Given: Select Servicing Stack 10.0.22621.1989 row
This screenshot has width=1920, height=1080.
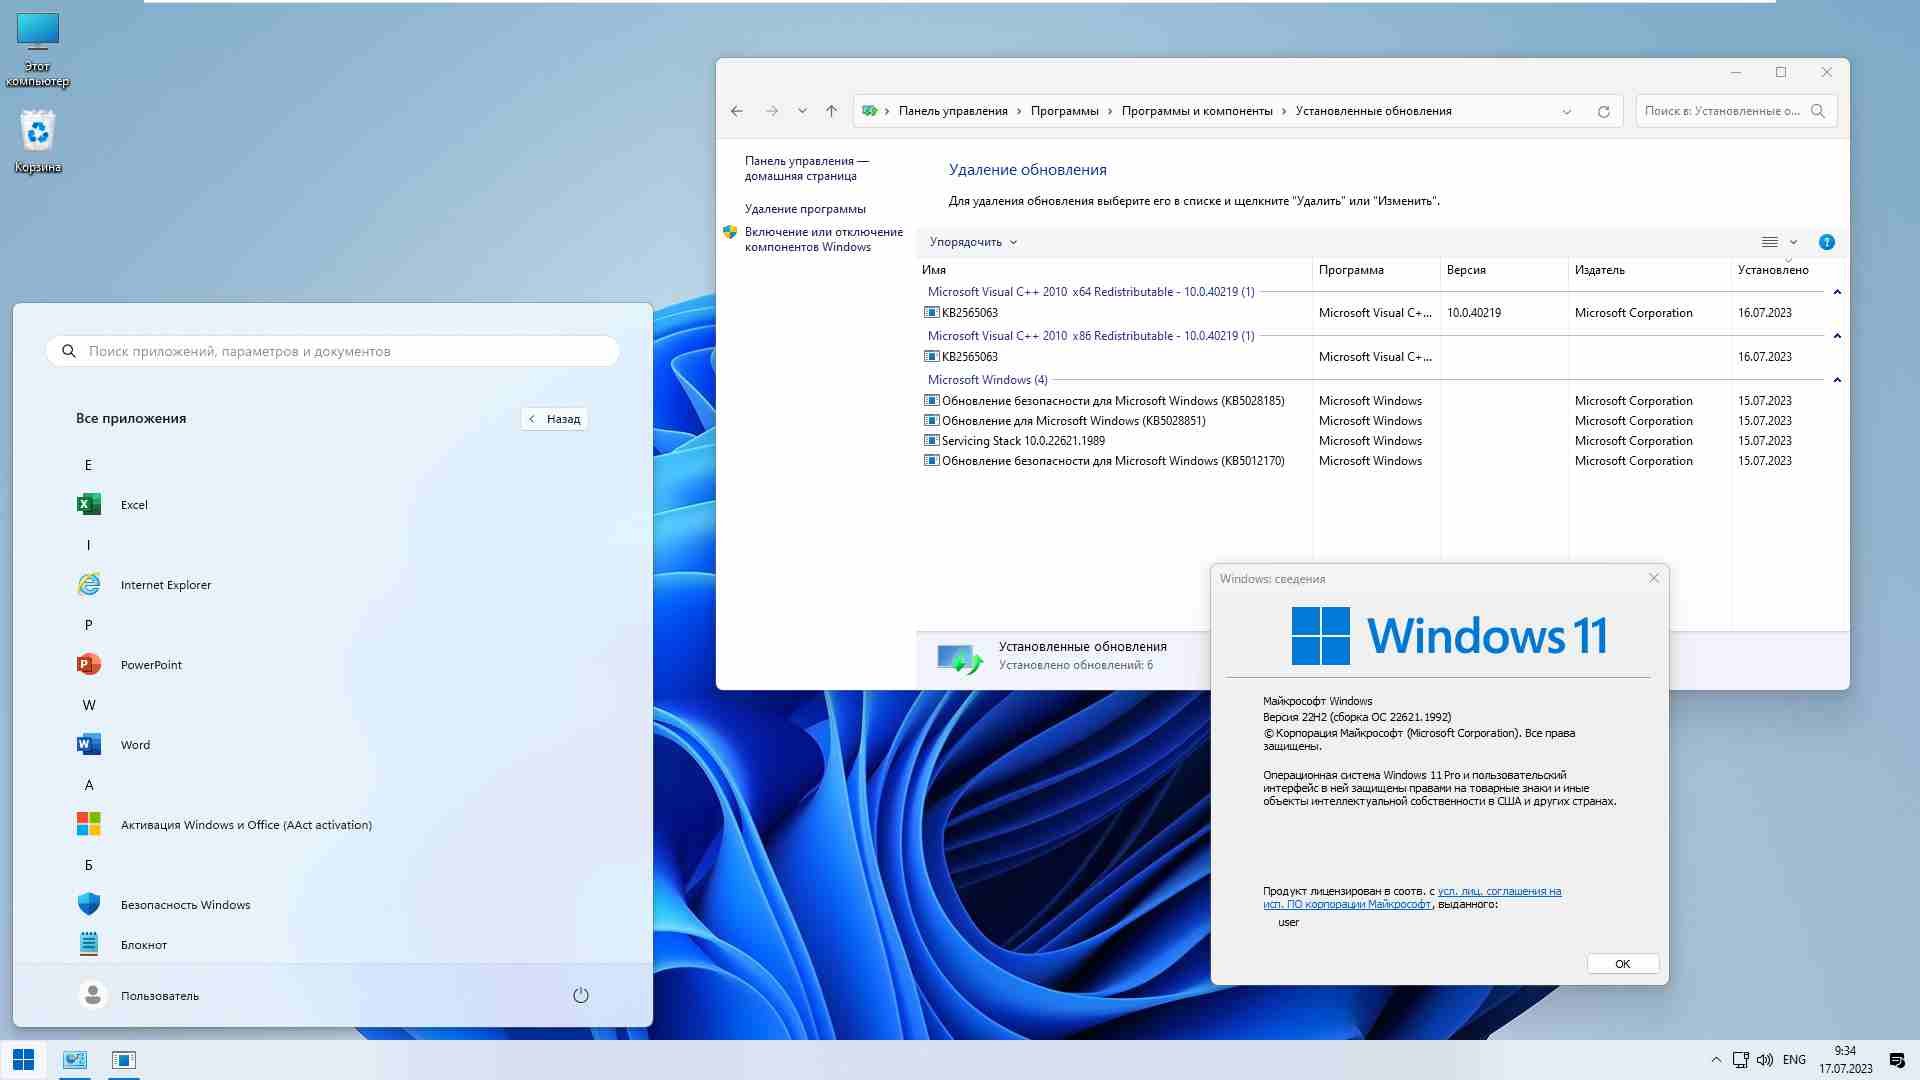Looking at the screenshot, I should pos(1380,441).
